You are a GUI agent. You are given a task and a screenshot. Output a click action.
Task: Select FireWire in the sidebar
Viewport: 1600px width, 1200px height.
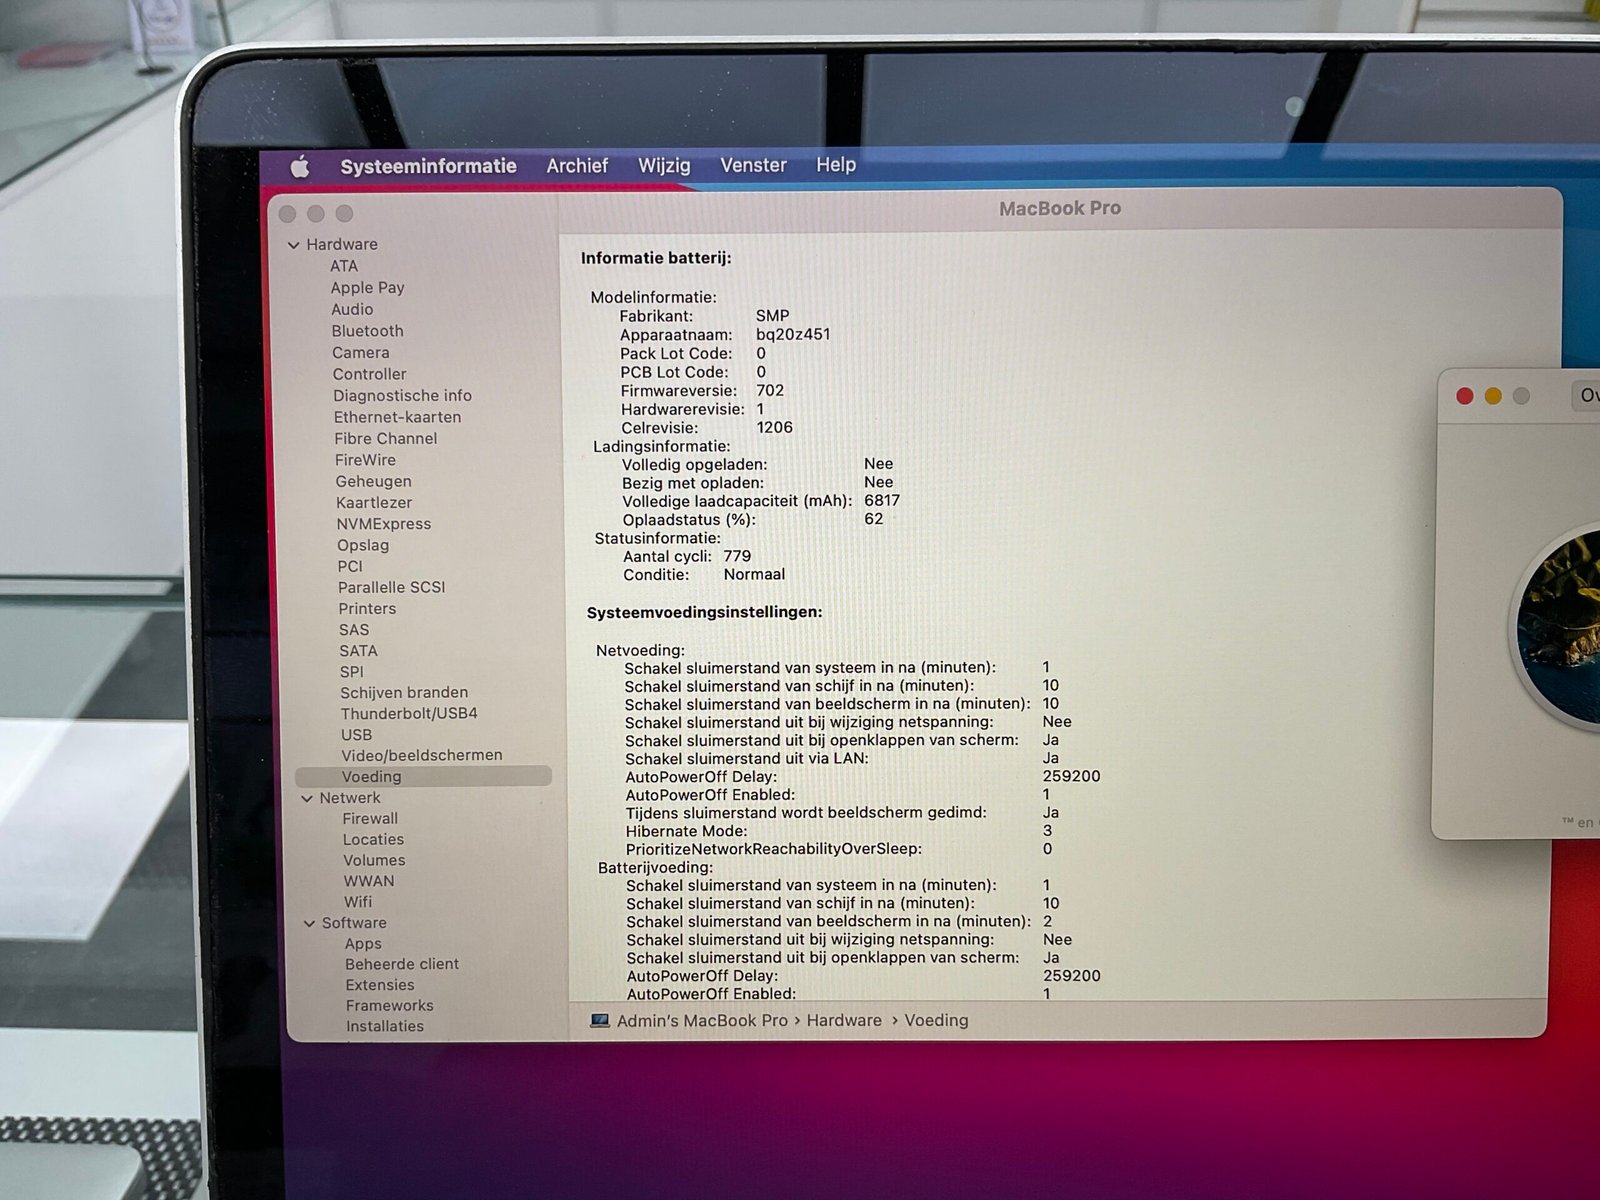click(365, 460)
